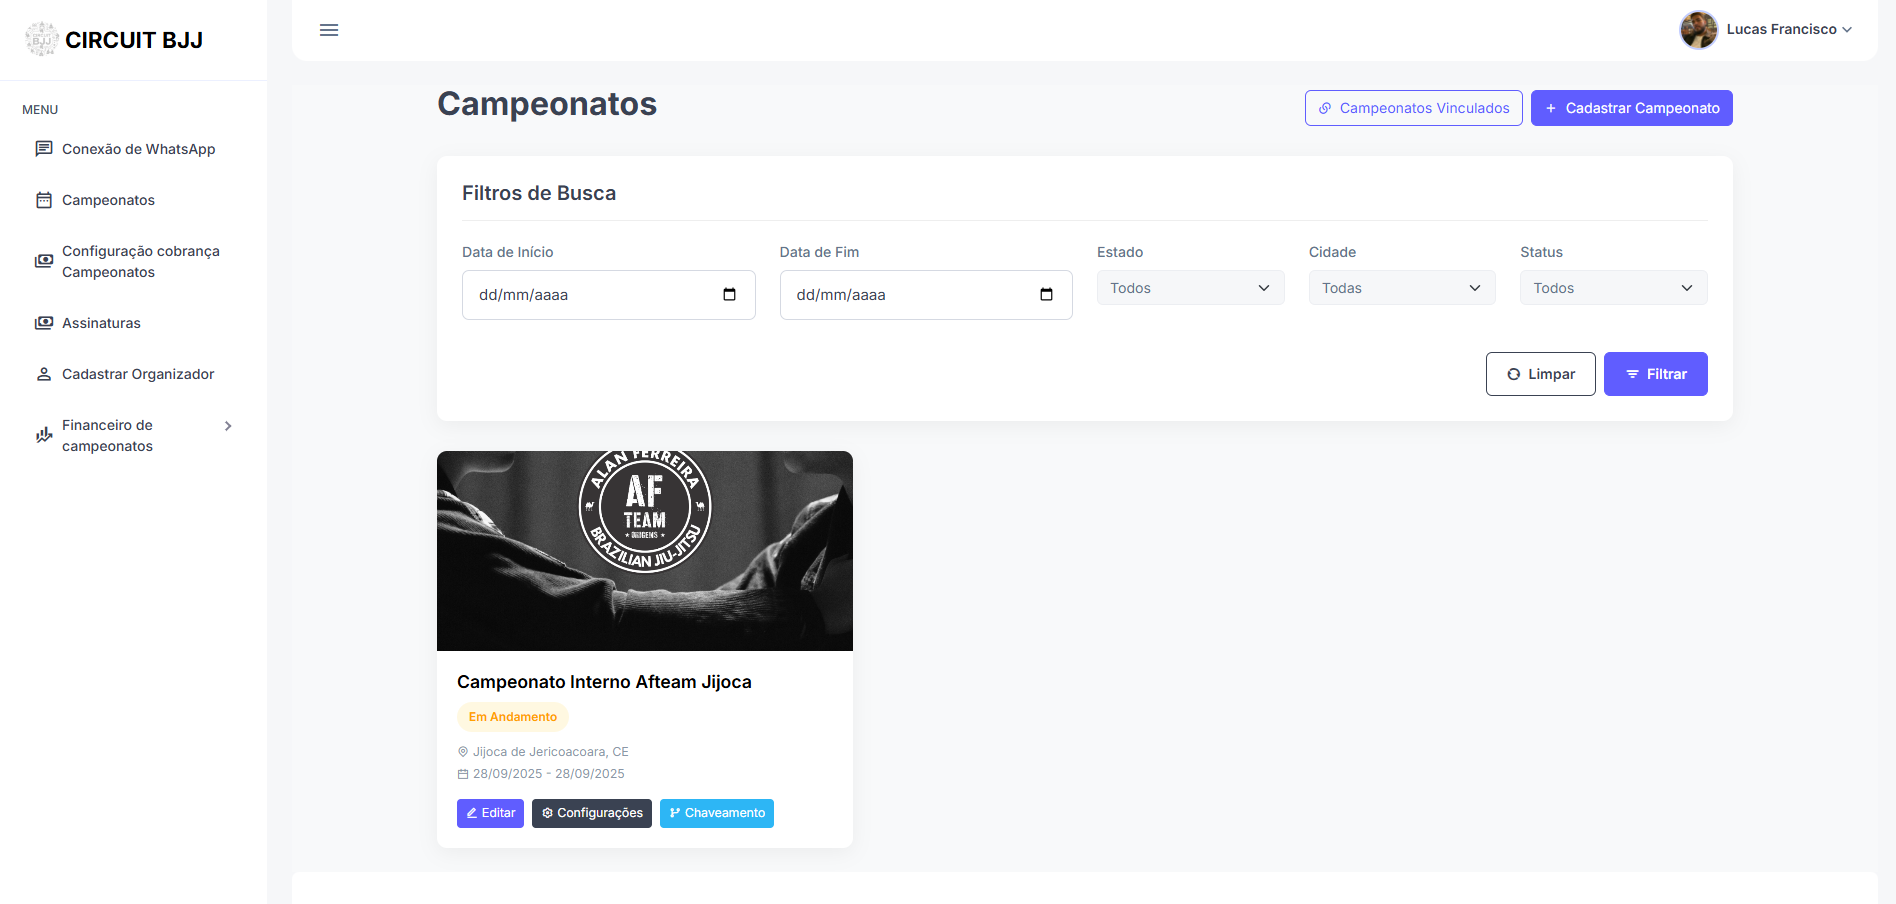1896x904 pixels.
Task: Expand Financeiro de campeonatos submenu arrow
Action: (228, 426)
